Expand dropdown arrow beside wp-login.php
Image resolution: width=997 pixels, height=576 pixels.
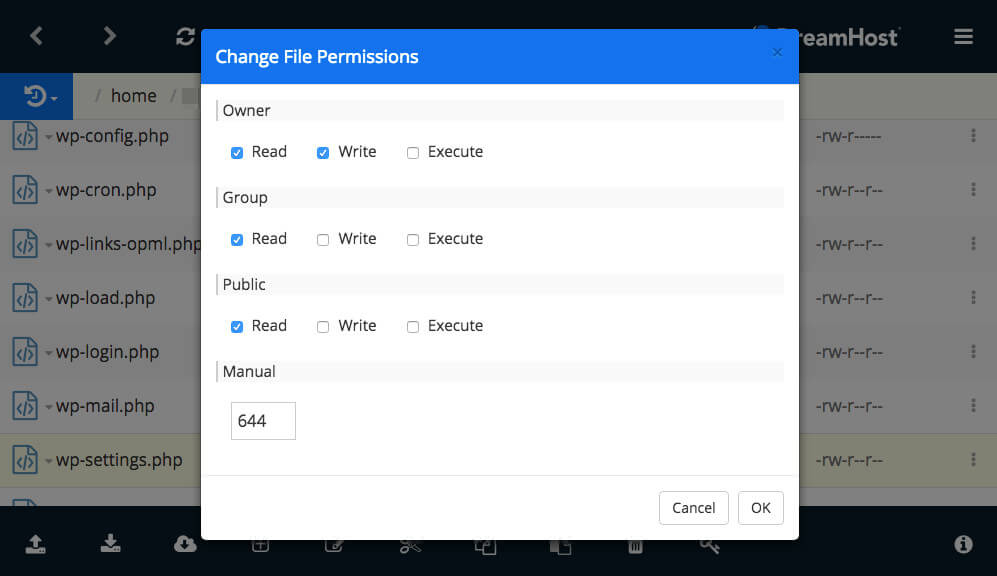[x=48, y=354]
